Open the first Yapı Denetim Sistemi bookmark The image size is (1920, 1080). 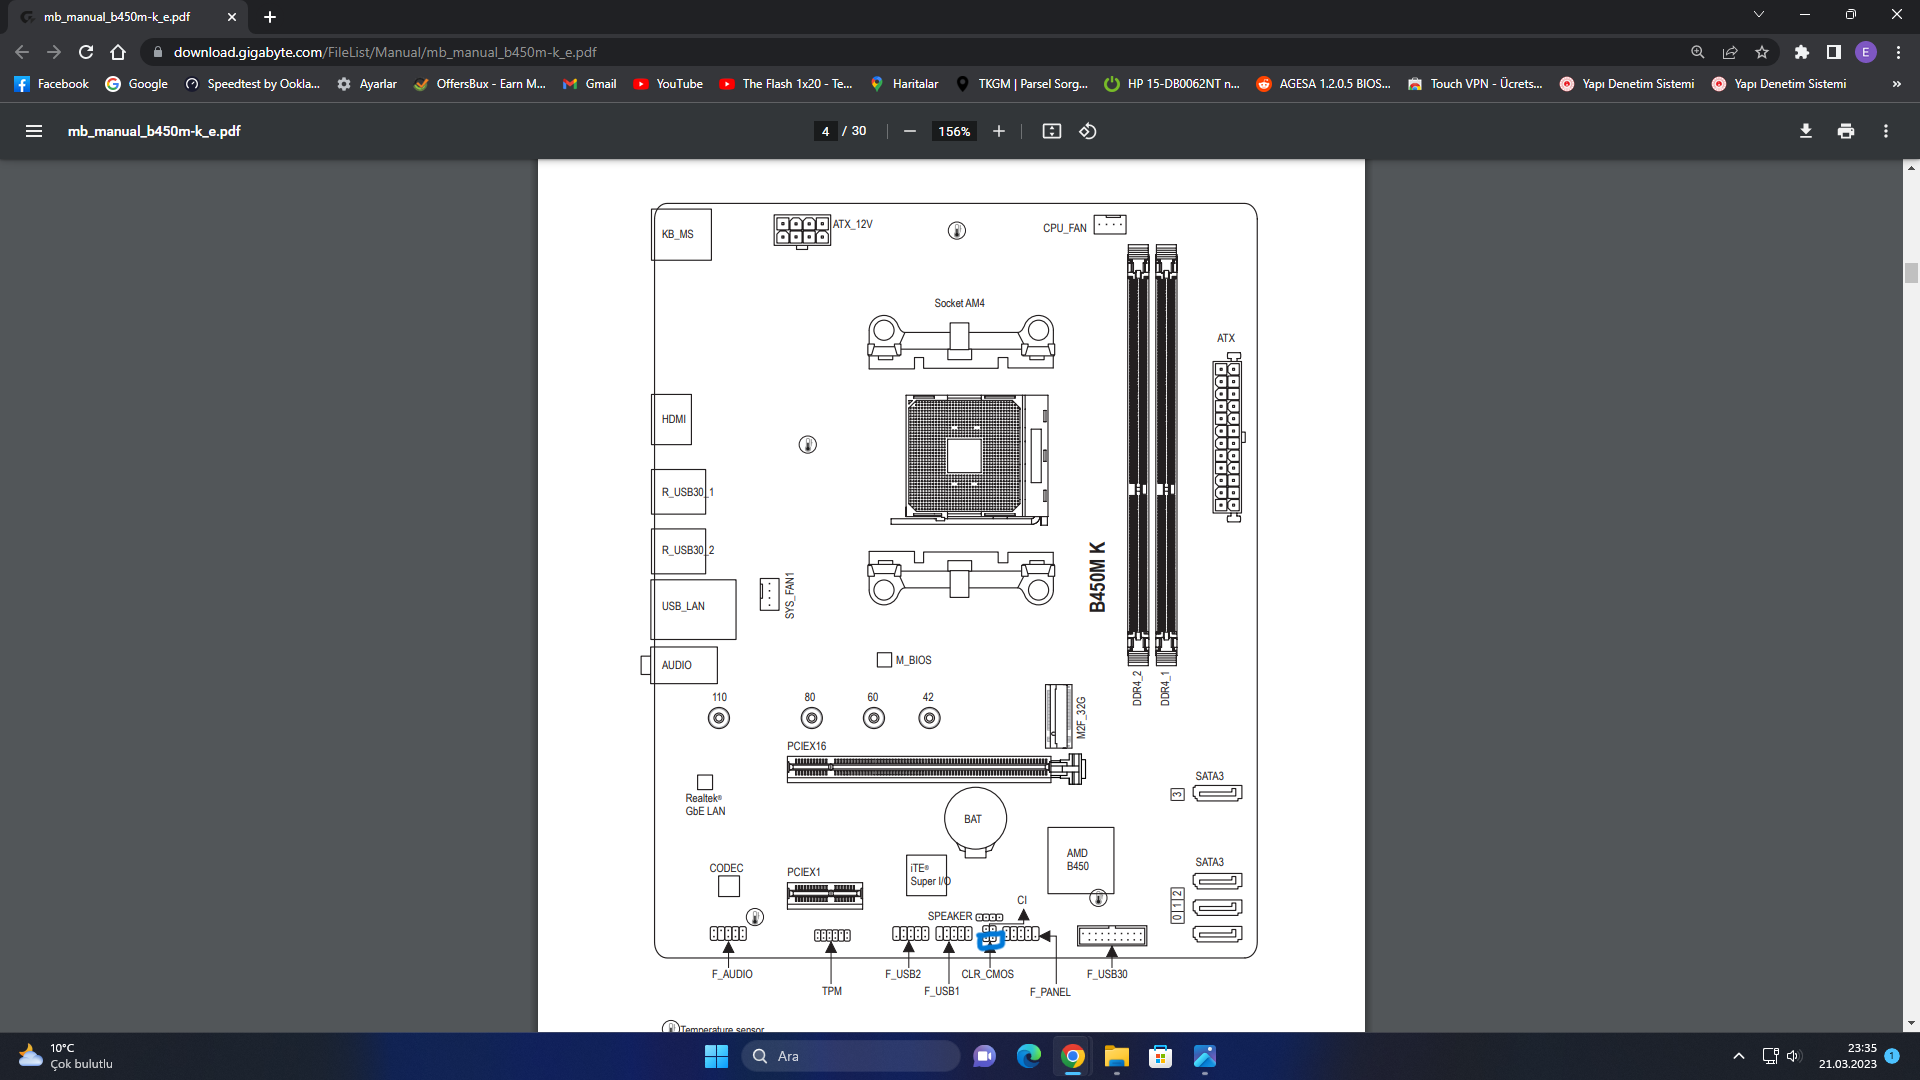pyautogui.click(x=1627, y=84)
